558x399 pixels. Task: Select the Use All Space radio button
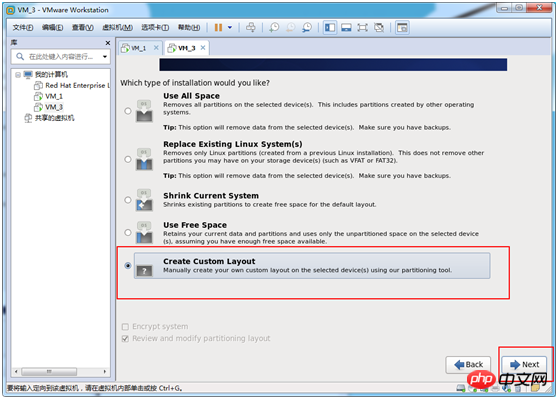point(128,111)
